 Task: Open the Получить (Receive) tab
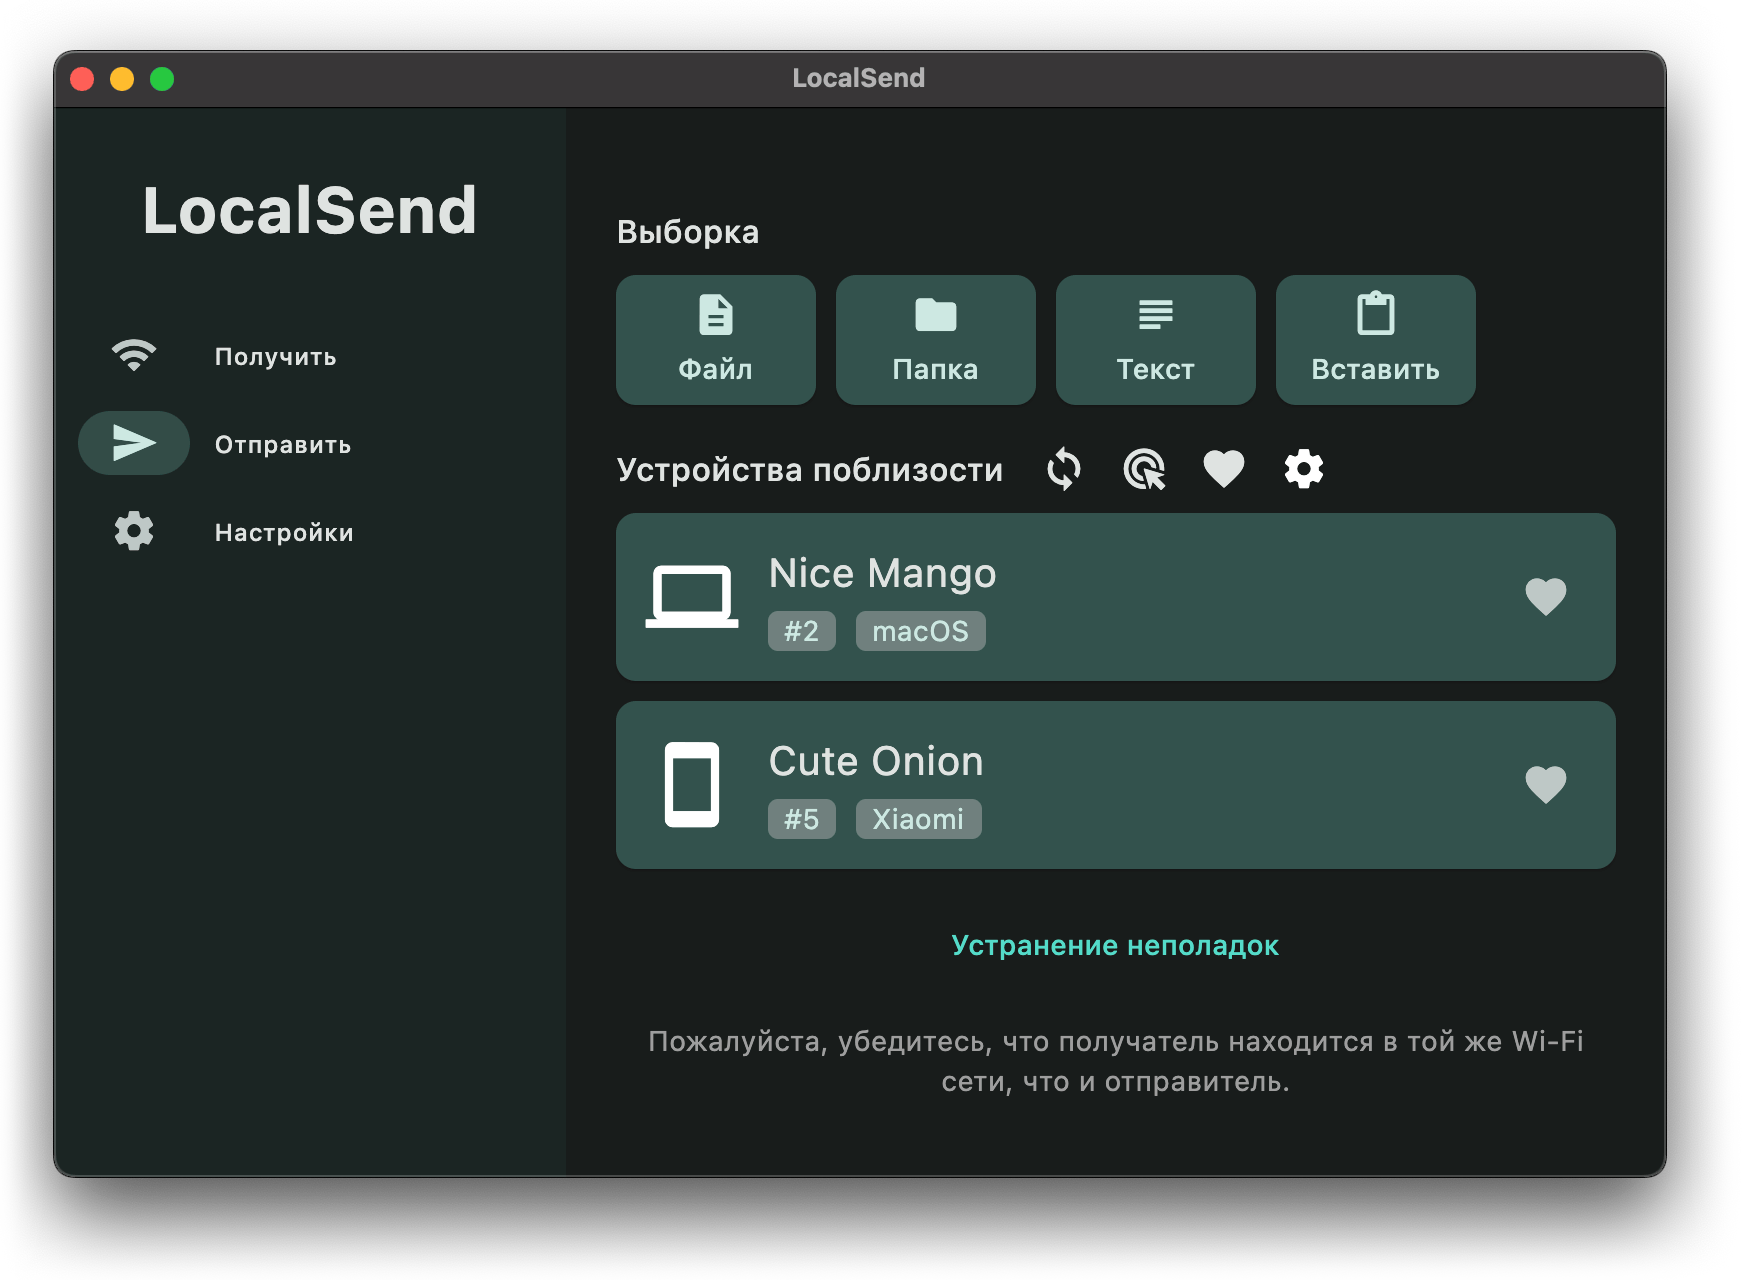click(275, 356)
